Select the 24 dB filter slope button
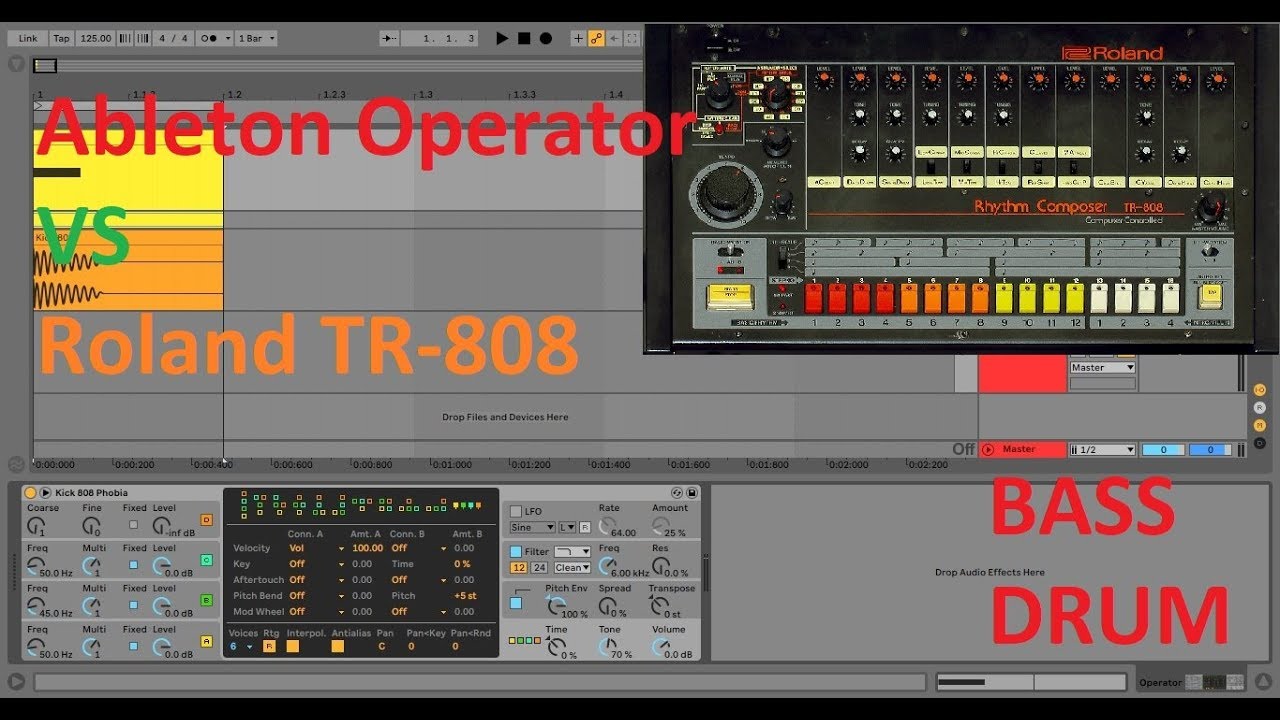Image resolution: width=1280 pixels, height=720 pixels. (538, 568)
